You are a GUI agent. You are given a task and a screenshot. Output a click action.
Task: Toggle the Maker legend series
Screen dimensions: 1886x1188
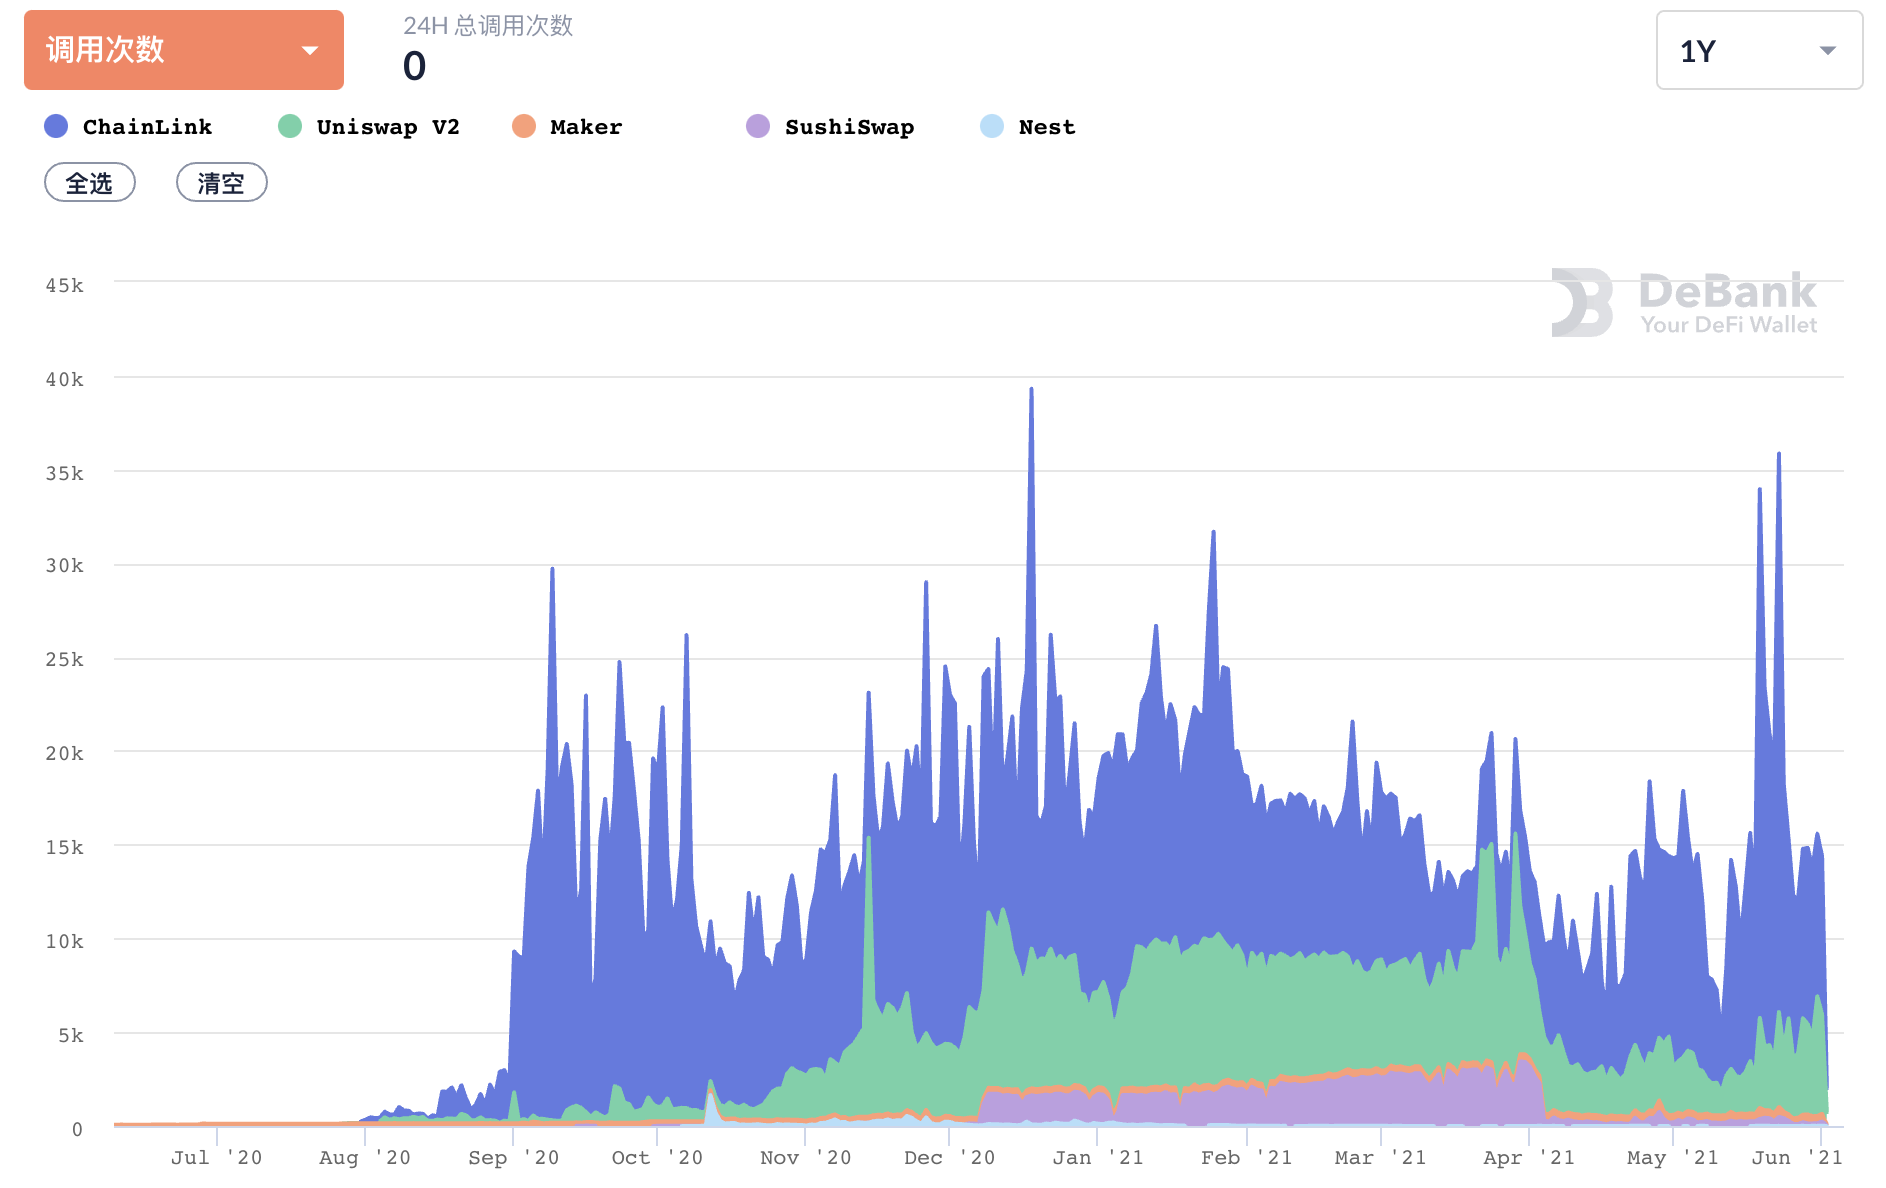[567, 127]
